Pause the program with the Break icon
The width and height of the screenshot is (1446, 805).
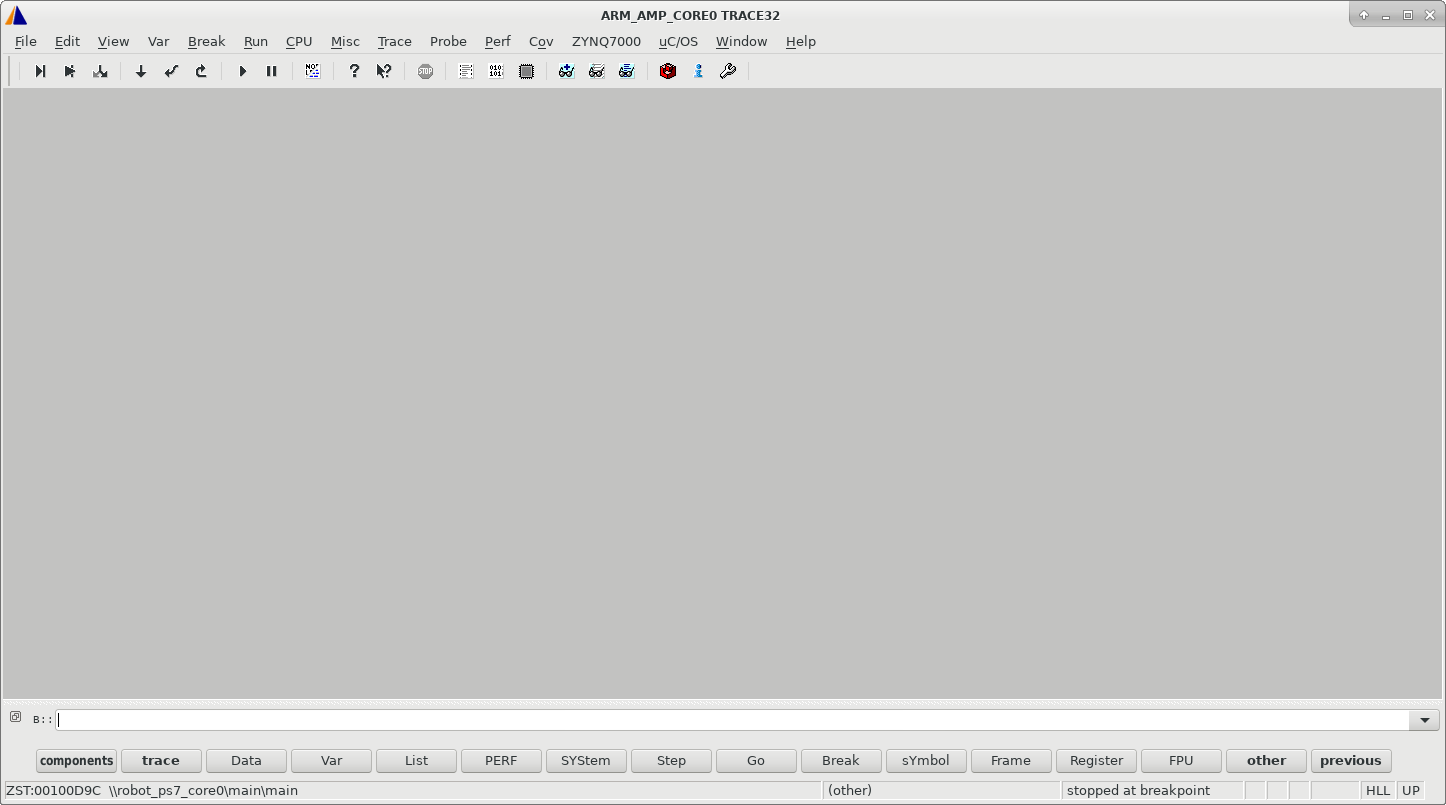coord(272,71)
